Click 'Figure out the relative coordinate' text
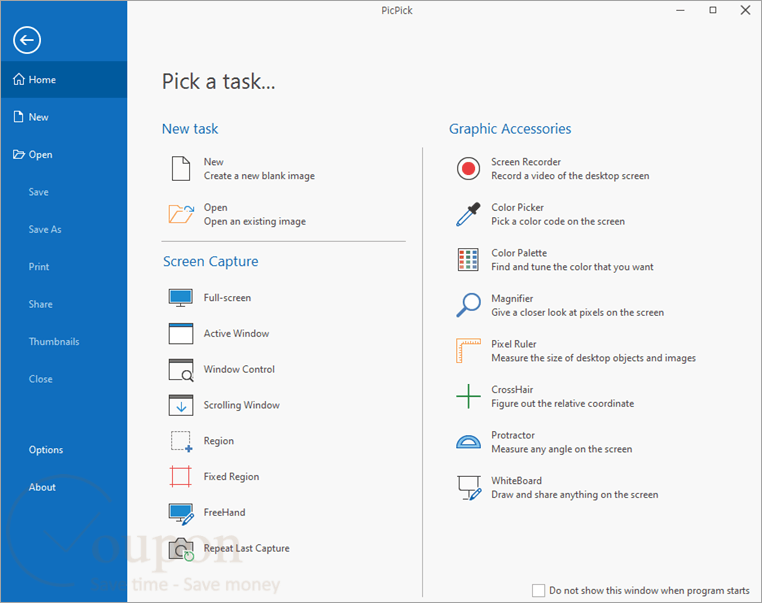Screen dimensions: 762x603 (562, 404)
